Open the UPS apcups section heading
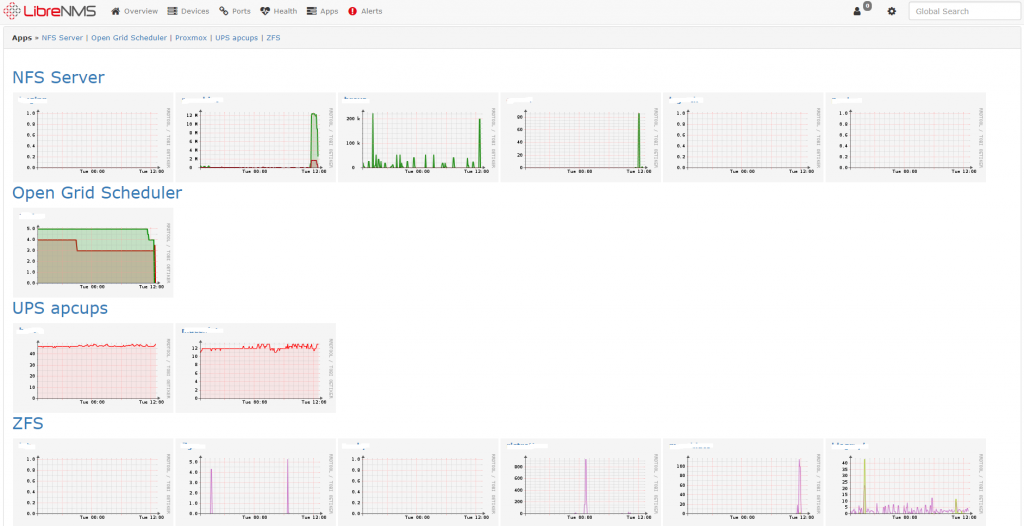The image size is (1024, 526). tap(60, 308)
